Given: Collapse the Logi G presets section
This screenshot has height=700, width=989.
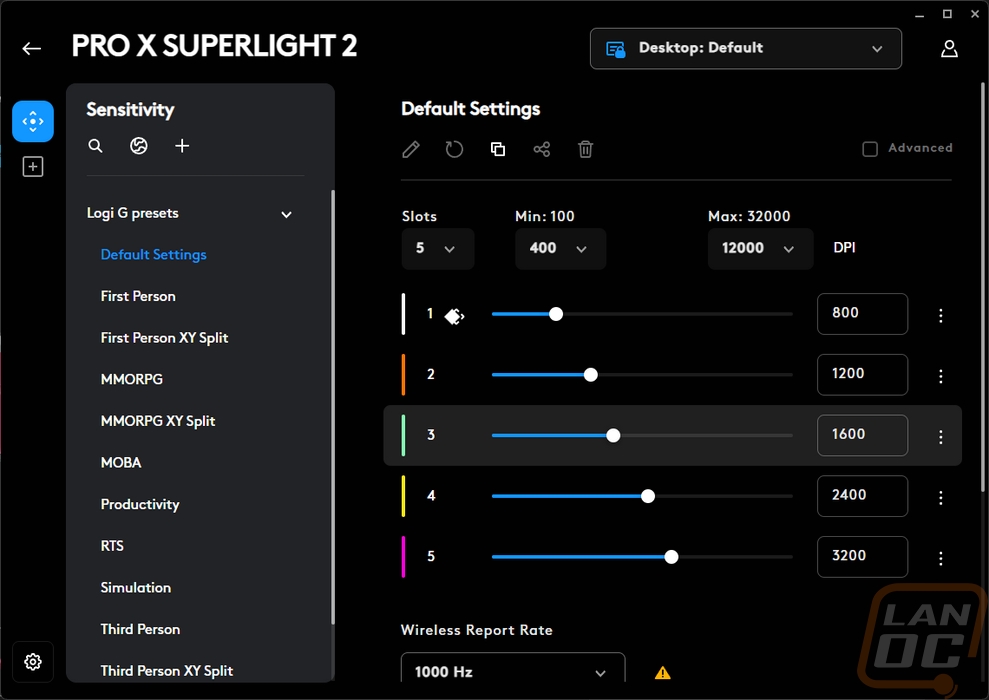Looking at the screenshot, I should (286, 215).
